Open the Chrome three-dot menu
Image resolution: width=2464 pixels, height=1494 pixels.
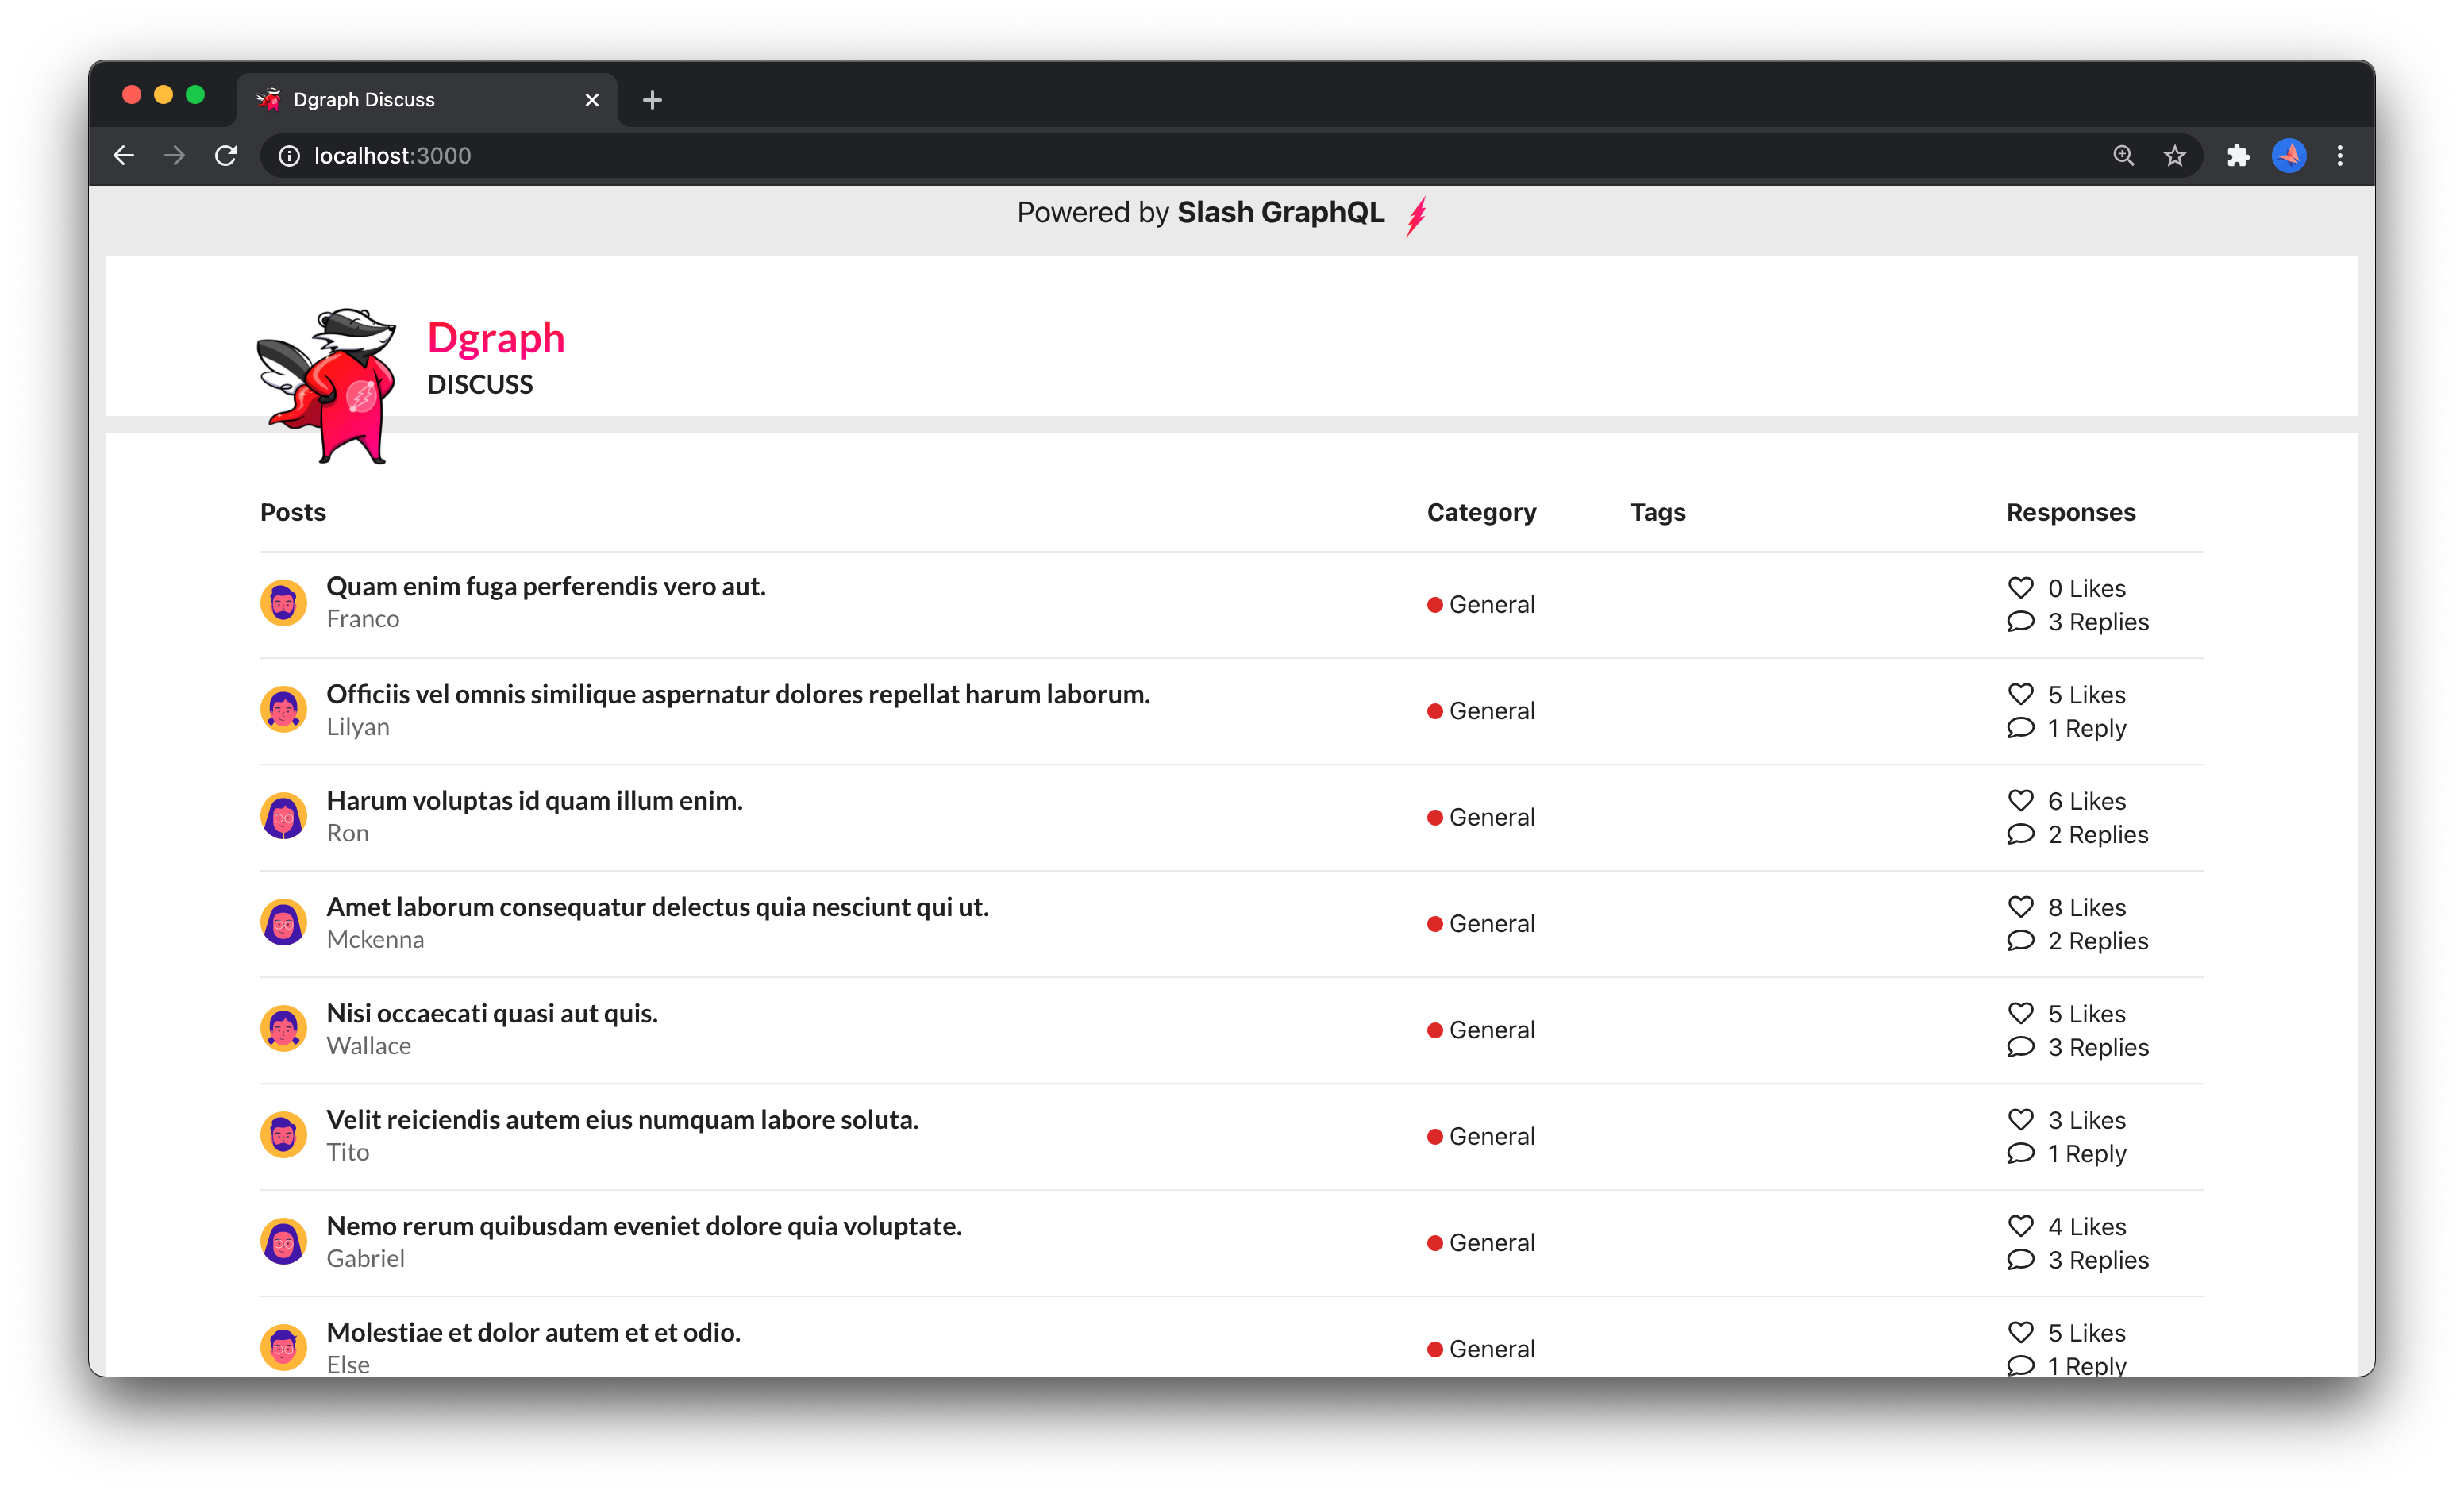[2340, 156]
